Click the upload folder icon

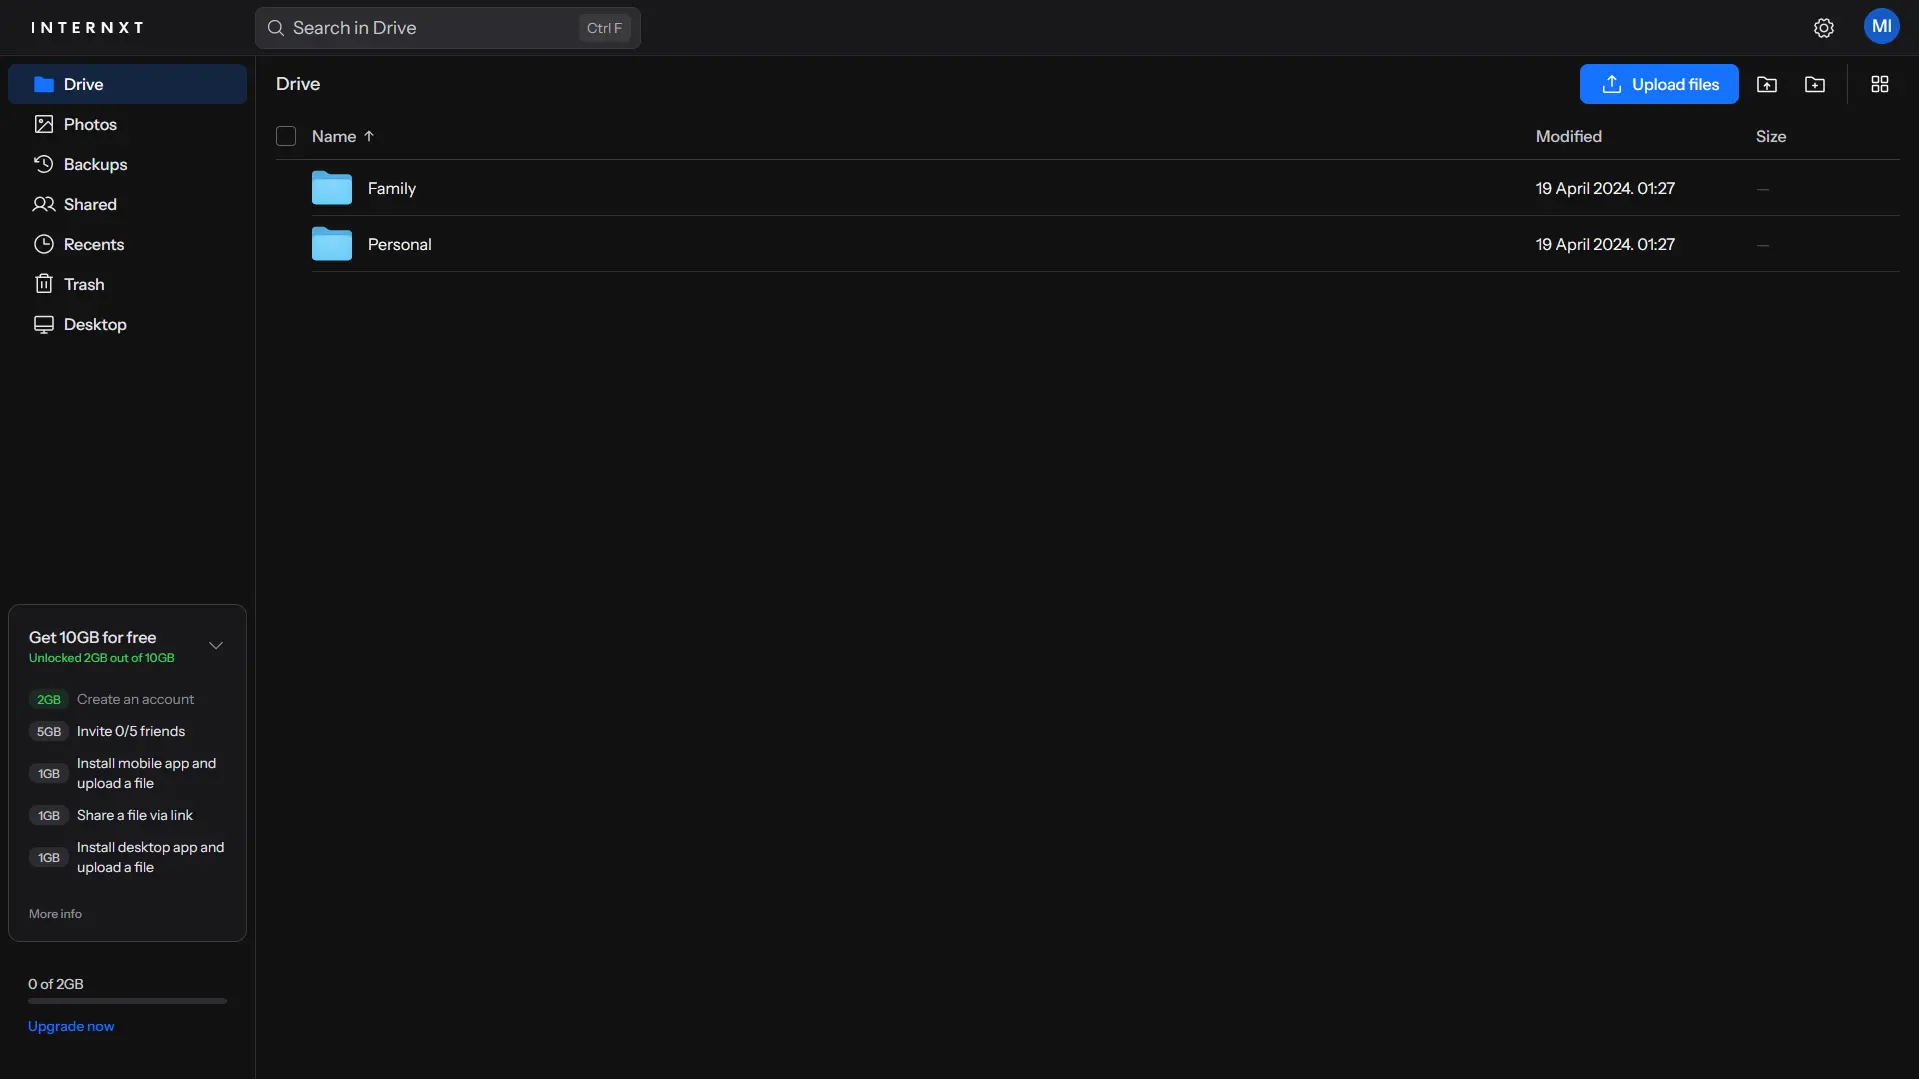tap(1767, 85)
